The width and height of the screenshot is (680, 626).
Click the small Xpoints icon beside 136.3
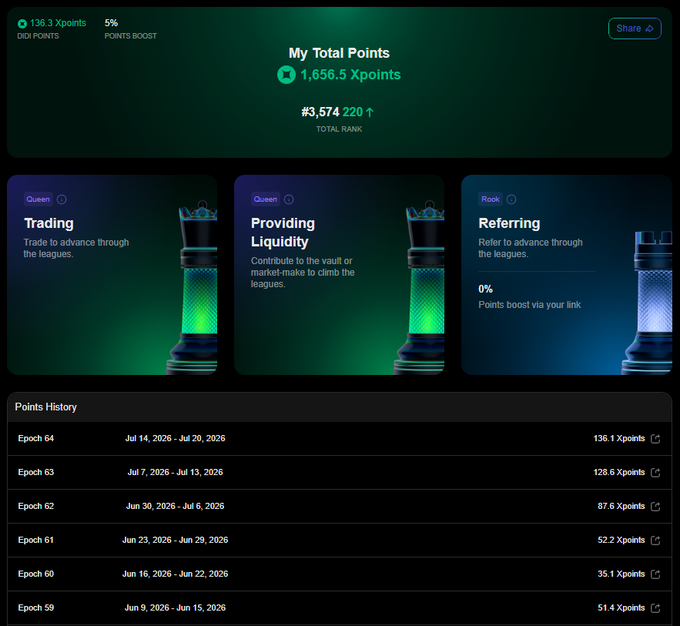[22, 23]
